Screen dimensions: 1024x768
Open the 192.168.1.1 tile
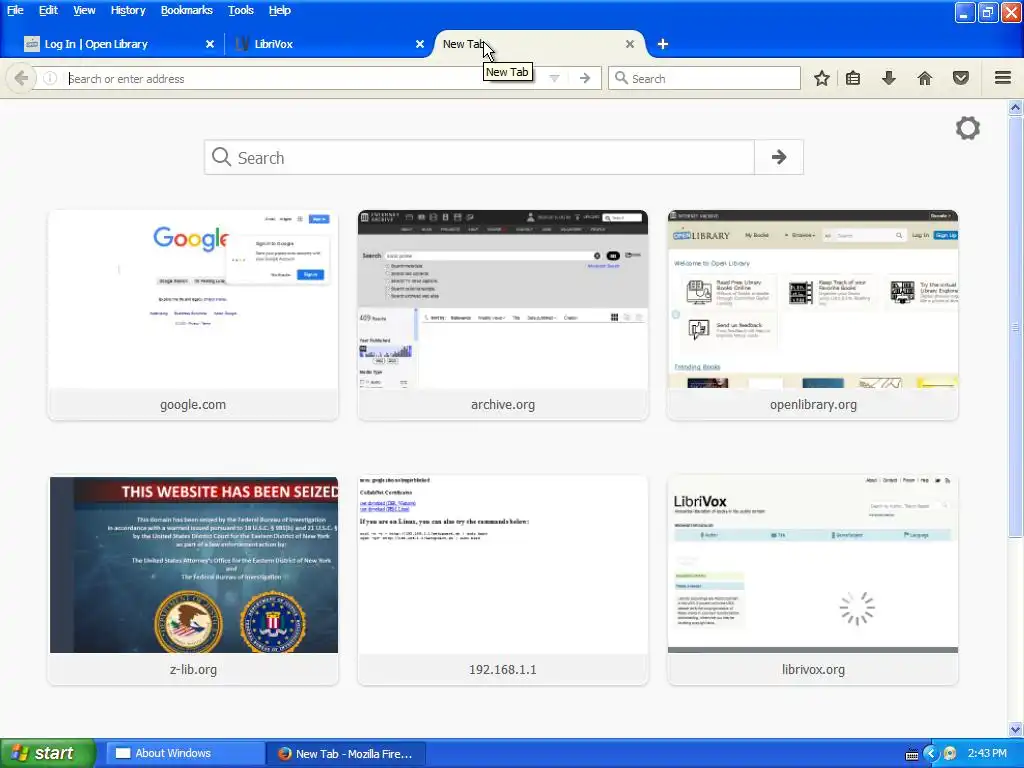click(503, 580)
